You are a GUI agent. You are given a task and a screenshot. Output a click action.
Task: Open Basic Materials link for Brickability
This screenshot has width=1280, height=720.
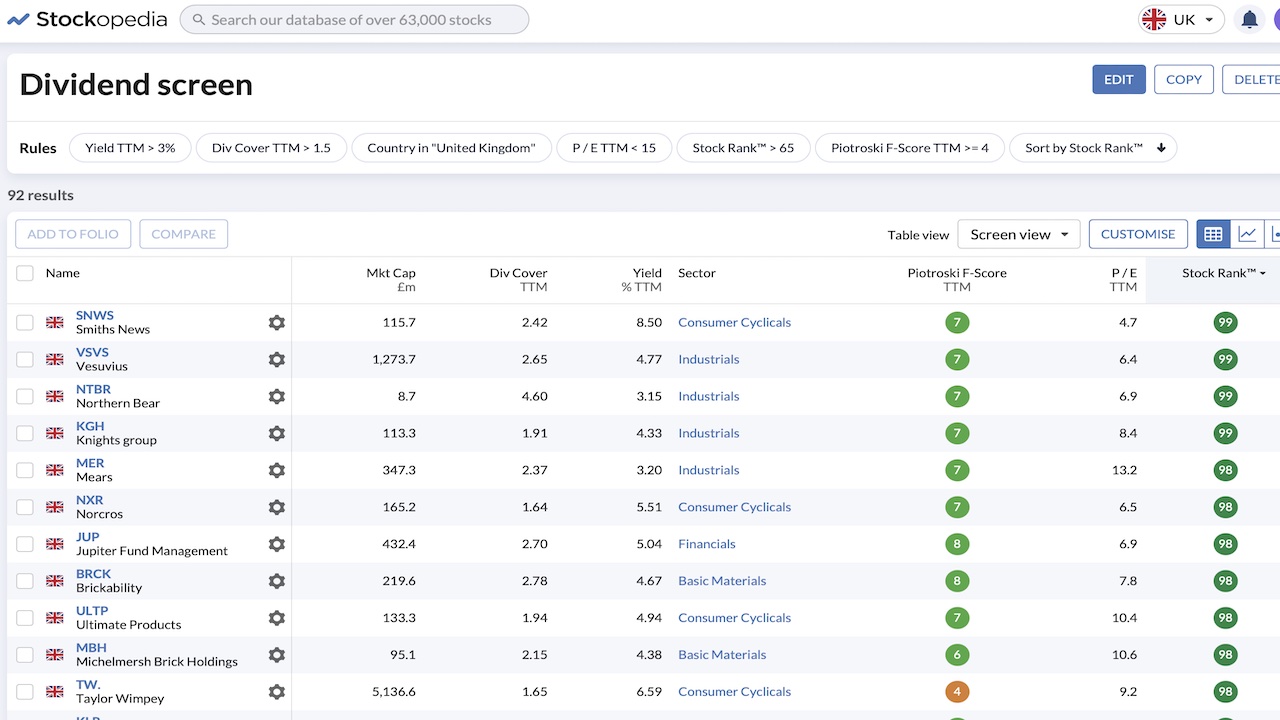pyautogui.click(x=722, y=581)
